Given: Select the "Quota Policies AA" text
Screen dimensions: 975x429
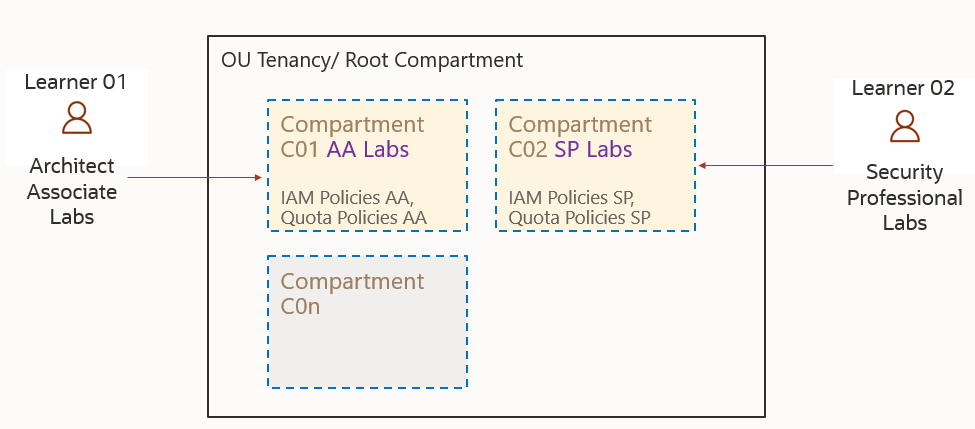Looking at the screenshot, I should pyautogui.click(x=354, y=217).
